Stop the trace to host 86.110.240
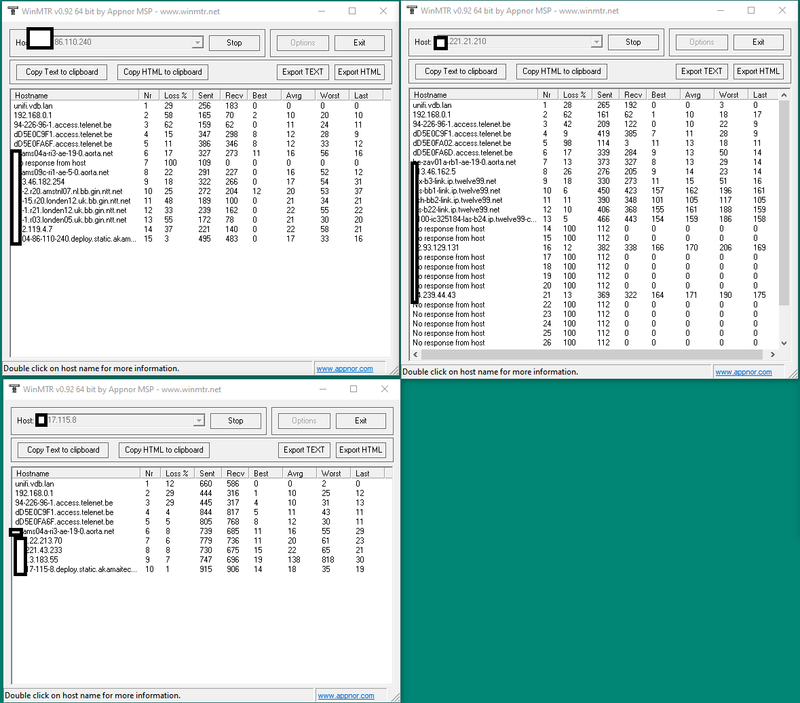The width and height of the screenshot is (800, 703). pyautogui.click(x=234, y=43)
